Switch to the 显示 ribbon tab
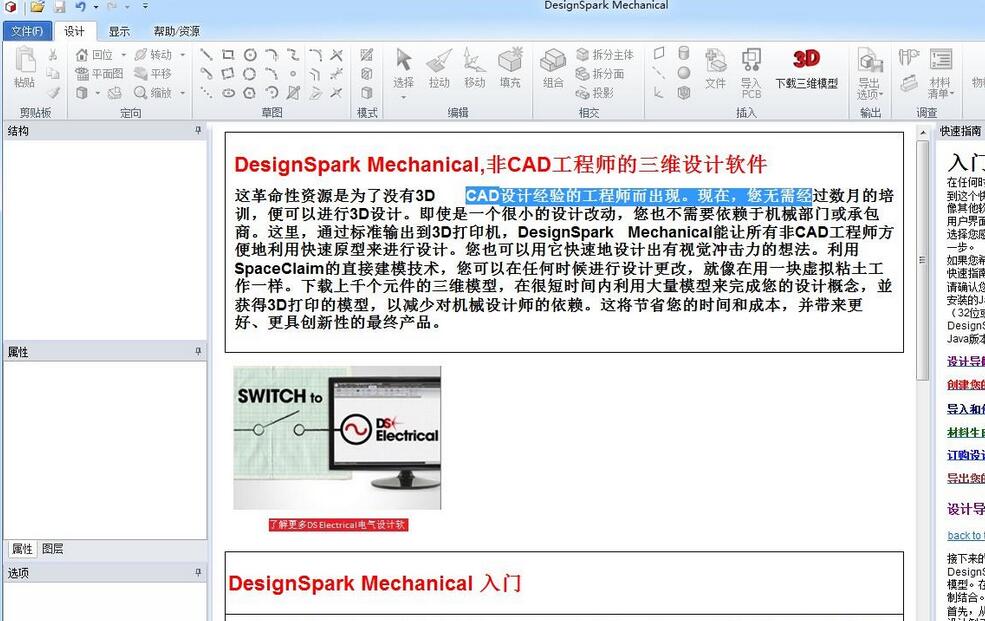The height and width of the screenshot is (621, 985). point(119,31)
